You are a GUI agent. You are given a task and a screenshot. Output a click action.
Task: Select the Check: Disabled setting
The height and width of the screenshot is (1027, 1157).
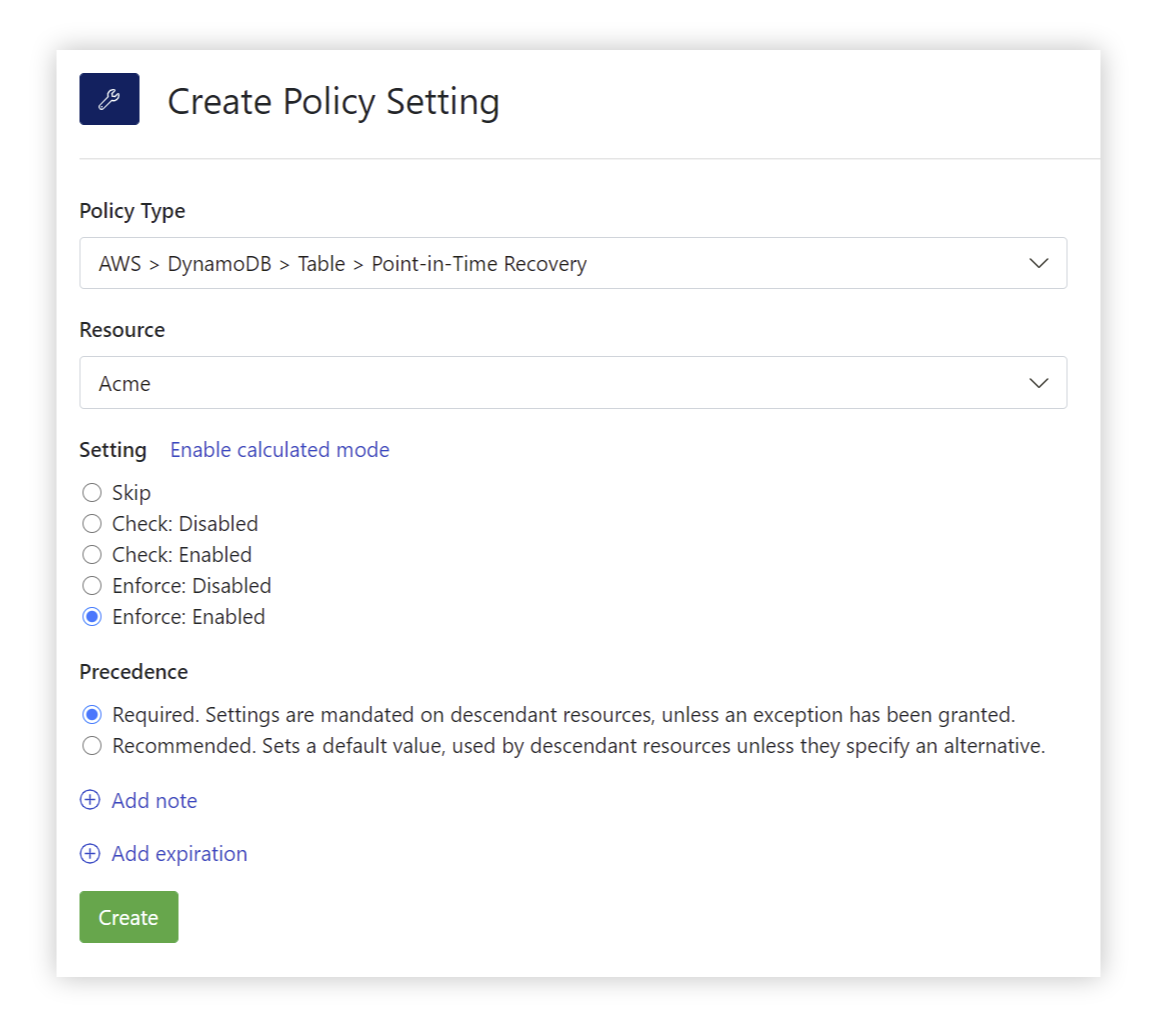92,523
